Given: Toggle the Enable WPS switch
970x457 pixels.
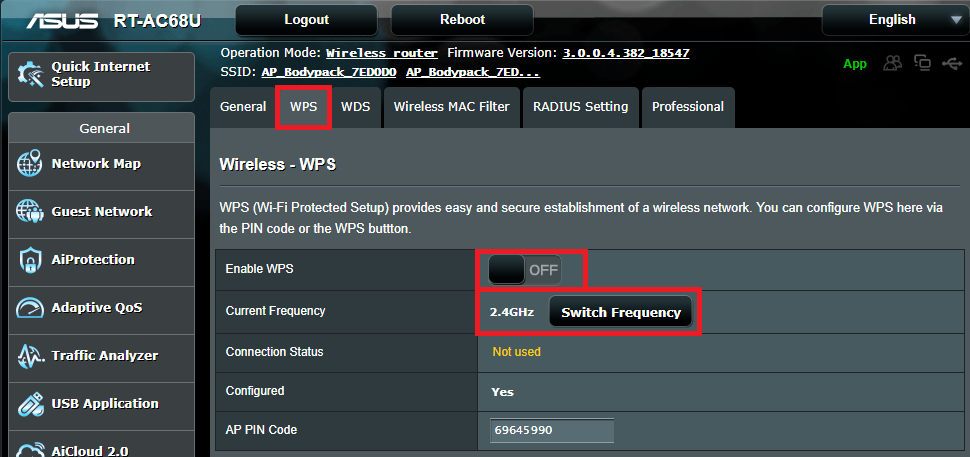Looking at the screenshot, I should pos(525,270).
